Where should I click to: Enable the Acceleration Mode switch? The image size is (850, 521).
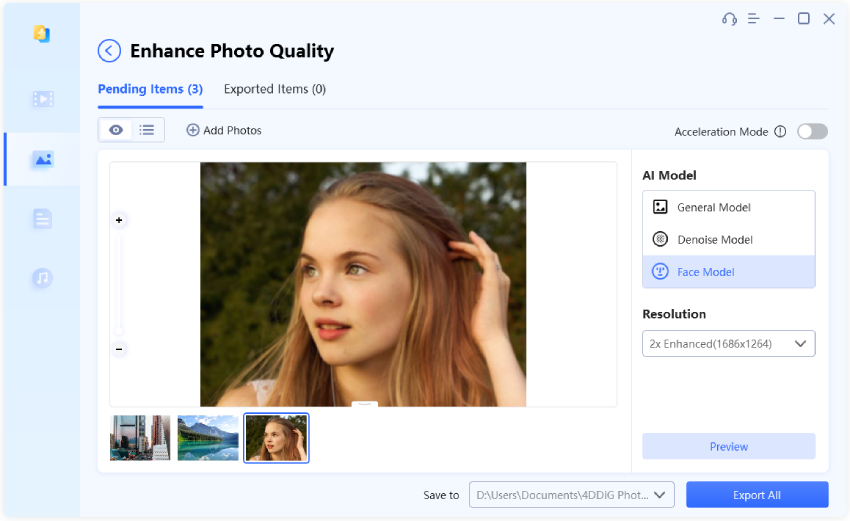coord(812,132)
